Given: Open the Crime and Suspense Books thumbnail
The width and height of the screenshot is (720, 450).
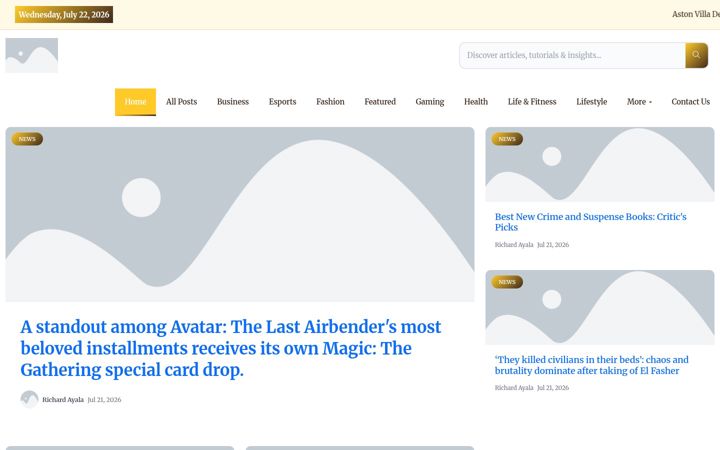Looking at the screenshot, I should (600, 164).
